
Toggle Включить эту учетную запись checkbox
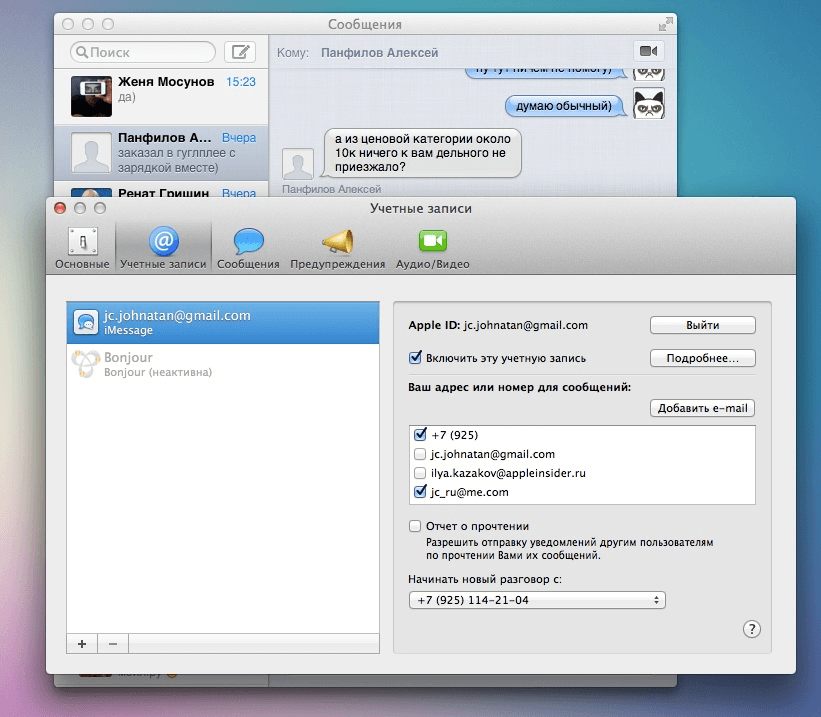pos(415,358)
